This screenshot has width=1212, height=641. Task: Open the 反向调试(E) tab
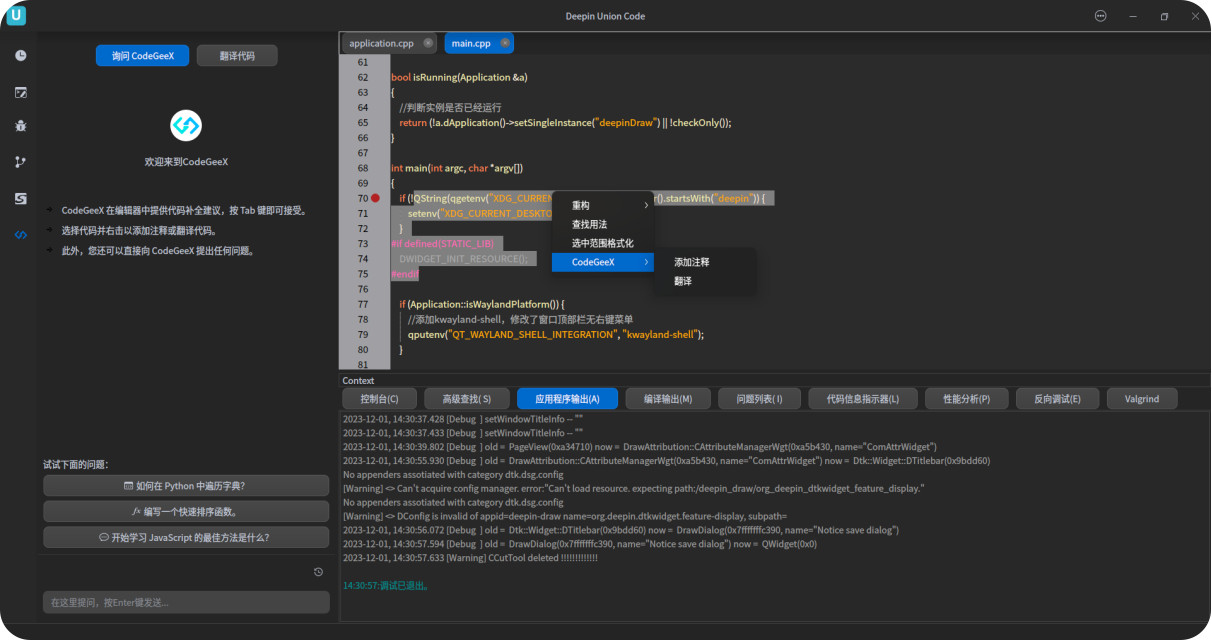(1057, 399)
